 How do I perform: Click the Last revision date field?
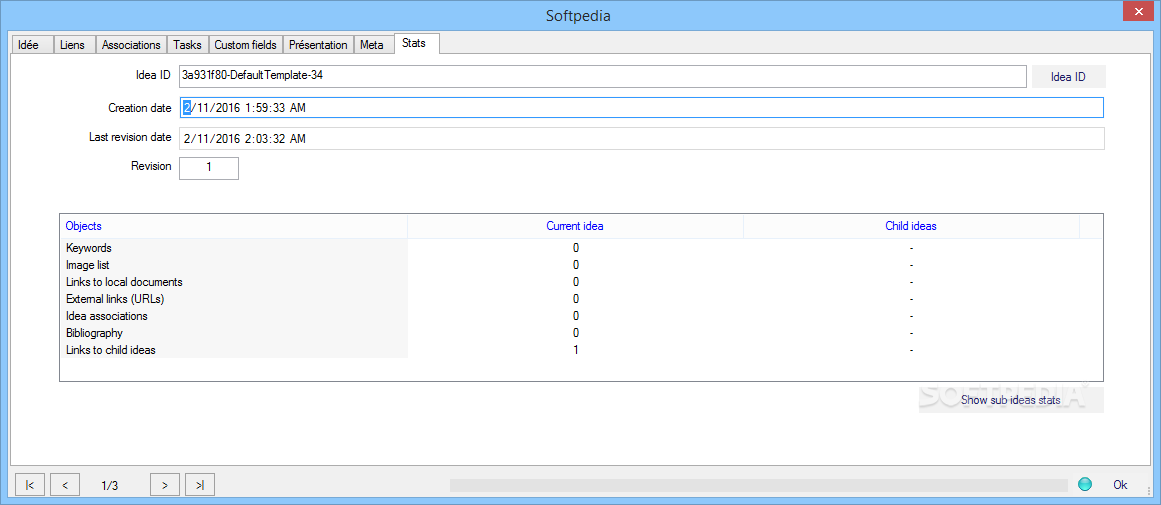[641, 138]
